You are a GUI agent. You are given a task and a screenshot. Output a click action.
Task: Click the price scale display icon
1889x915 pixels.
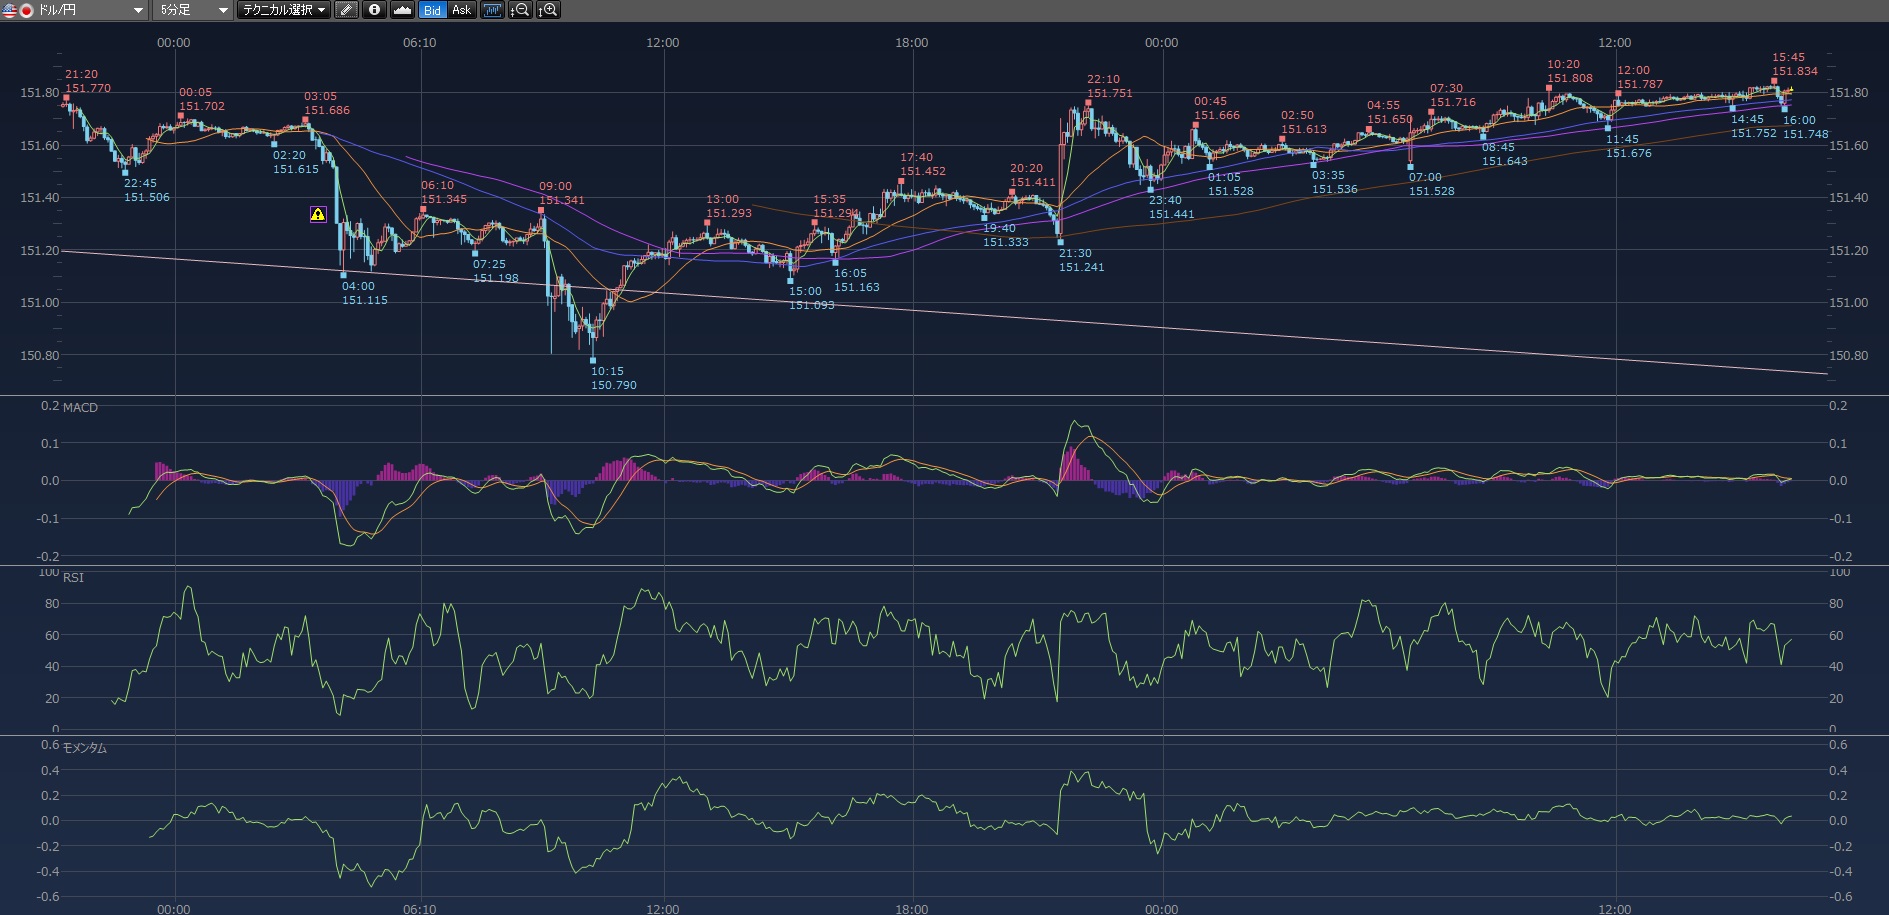492,10
